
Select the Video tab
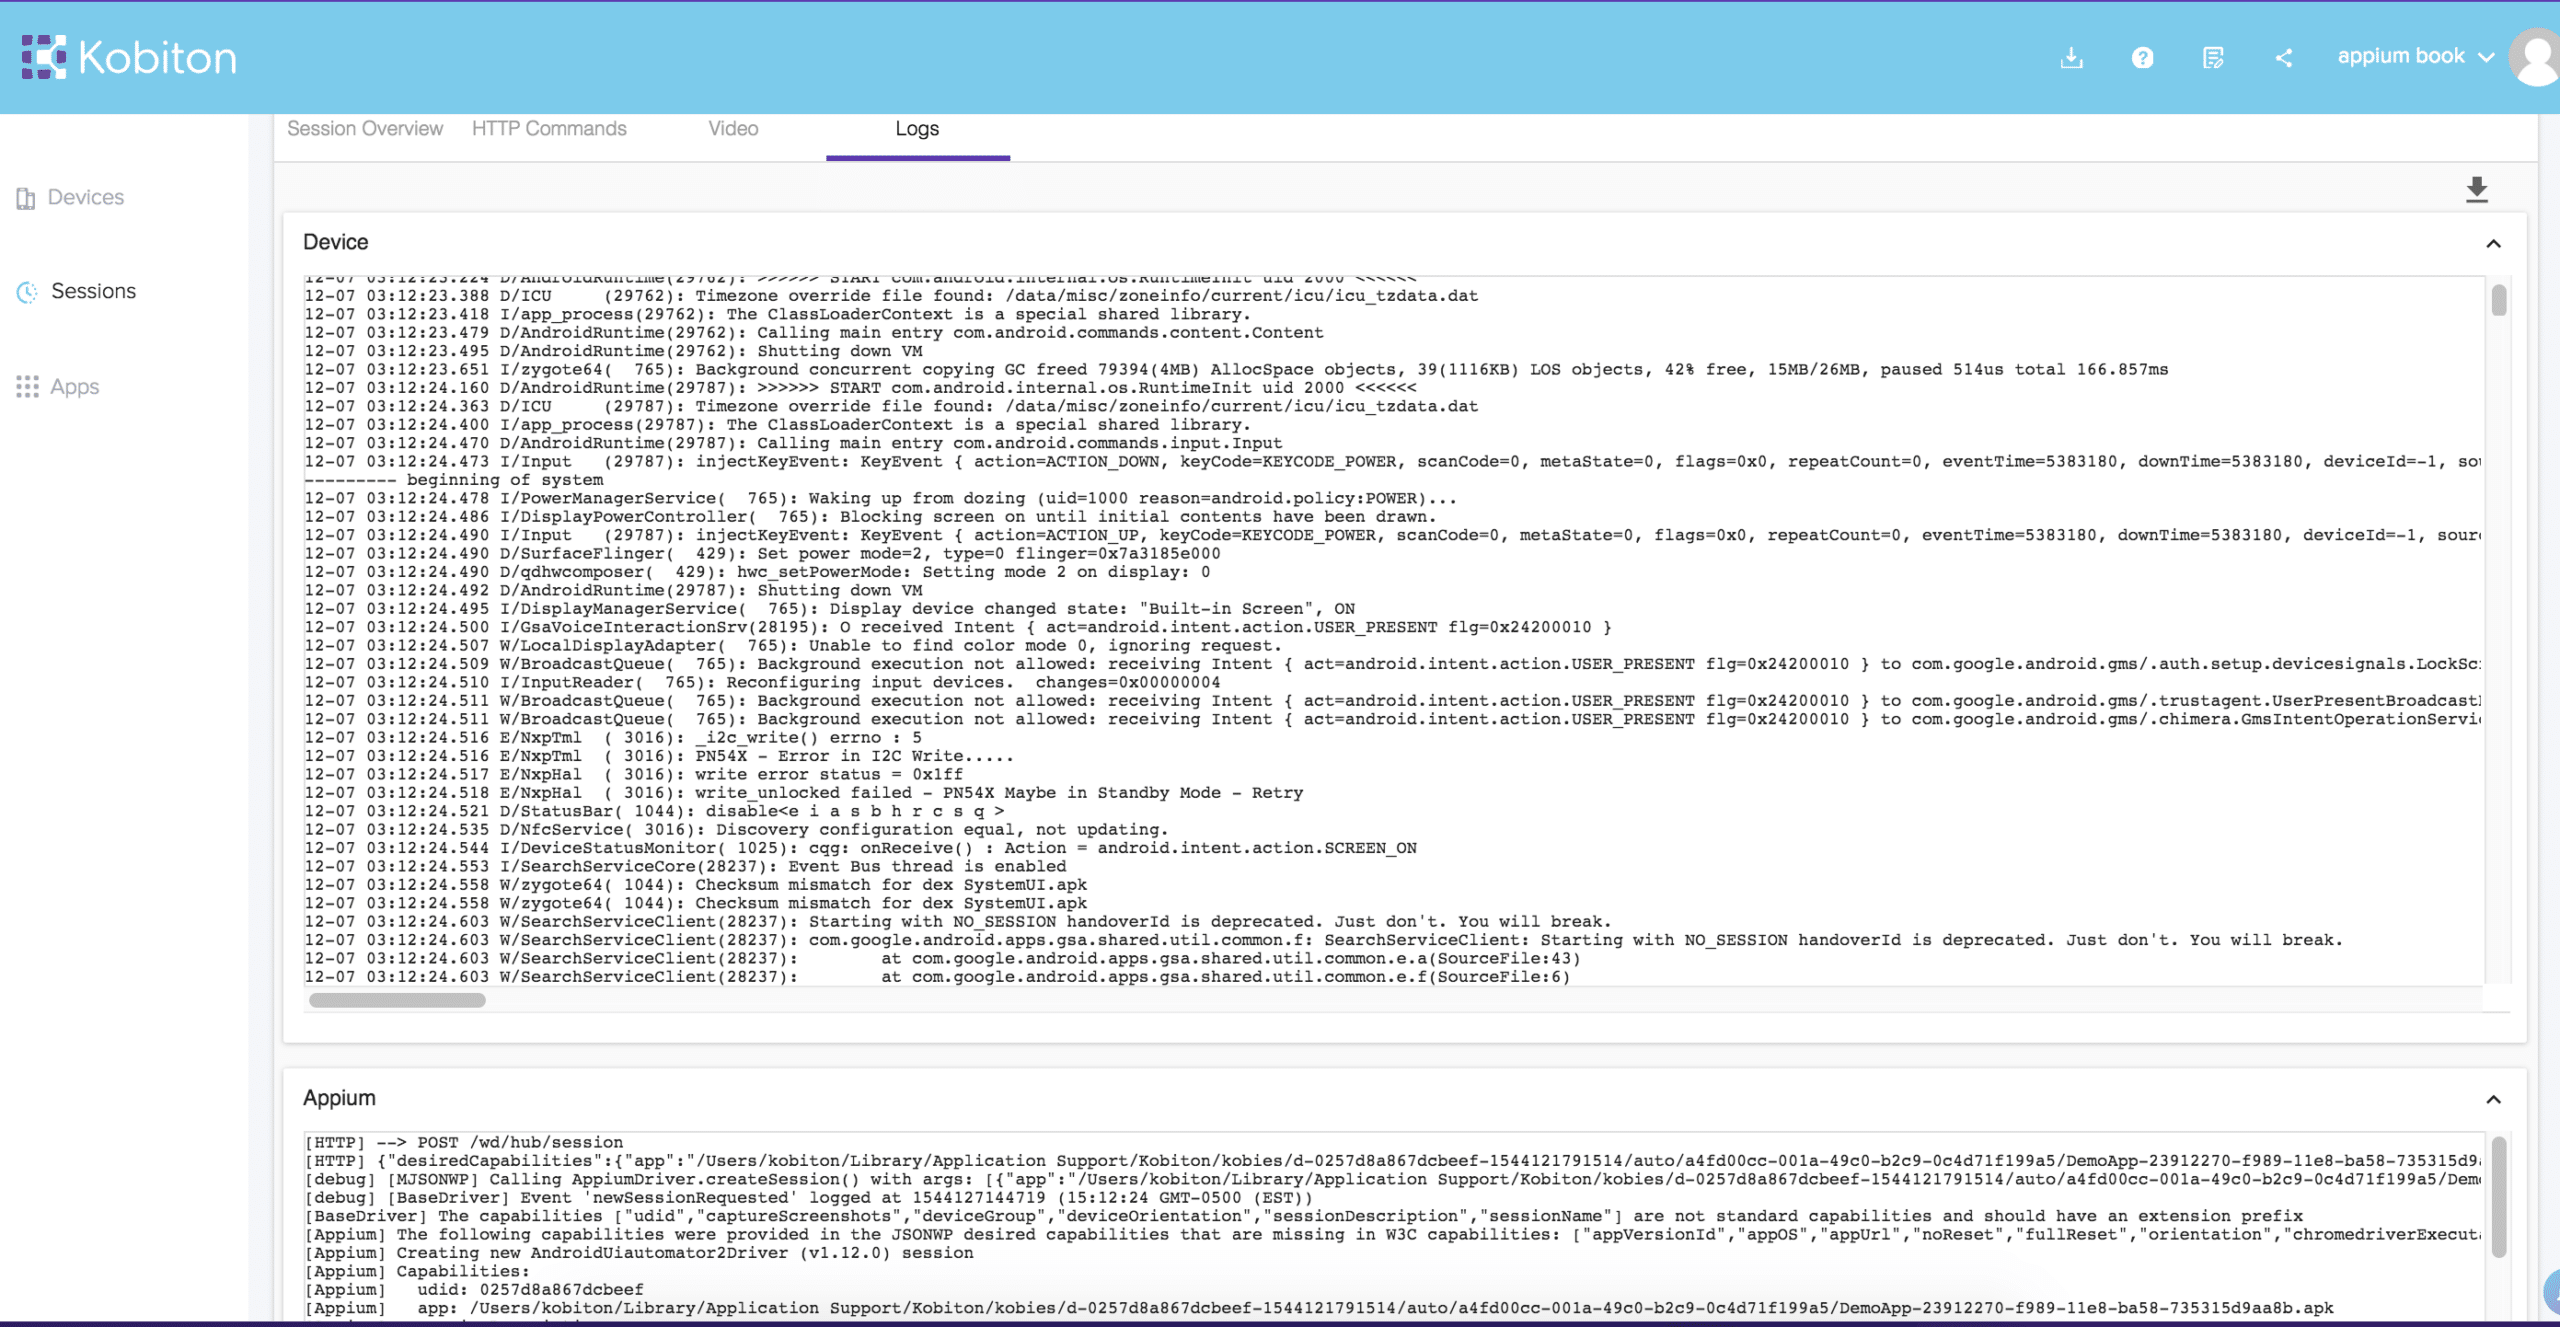tap(733, 129)
